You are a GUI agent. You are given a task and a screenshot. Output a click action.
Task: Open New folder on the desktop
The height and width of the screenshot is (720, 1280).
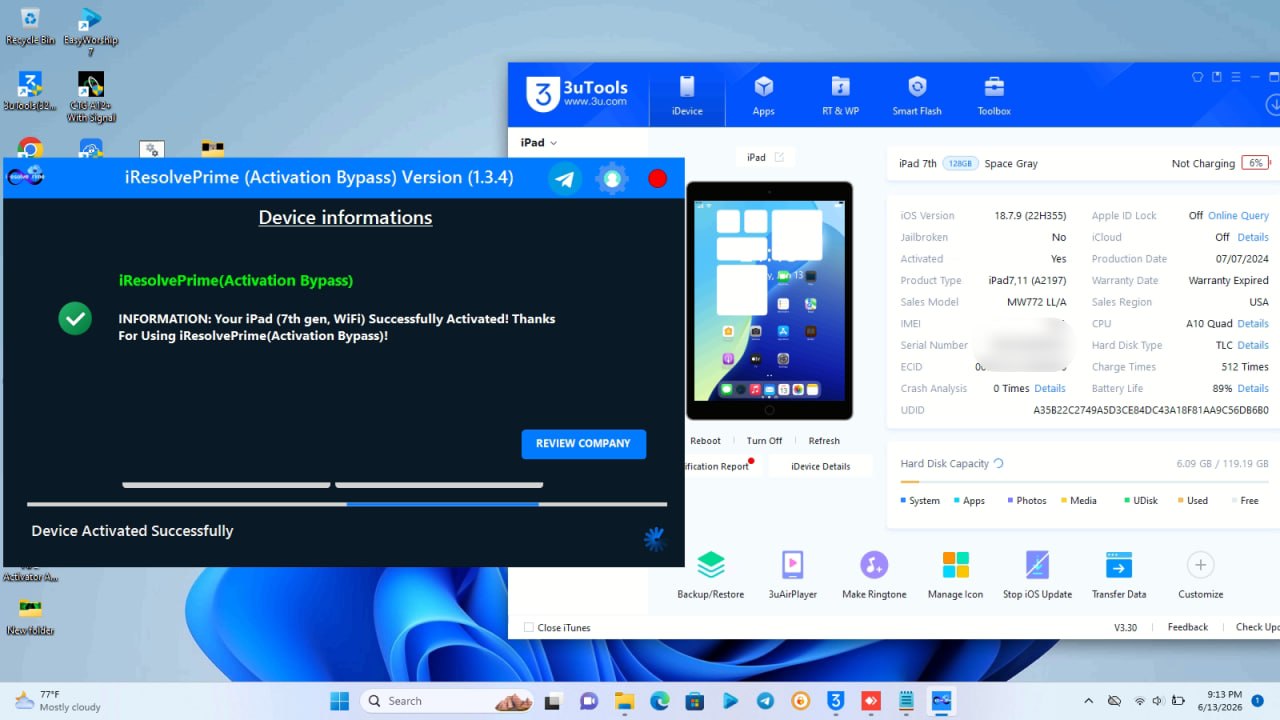(30, 617)
